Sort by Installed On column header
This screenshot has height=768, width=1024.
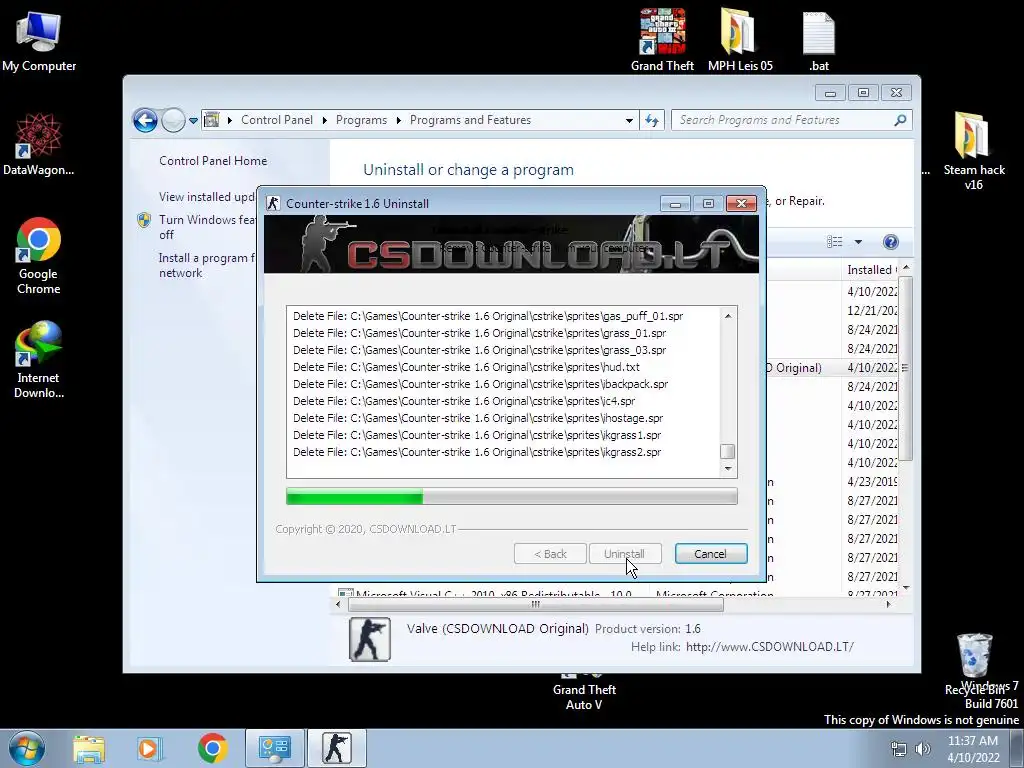(x=871, y=270)
